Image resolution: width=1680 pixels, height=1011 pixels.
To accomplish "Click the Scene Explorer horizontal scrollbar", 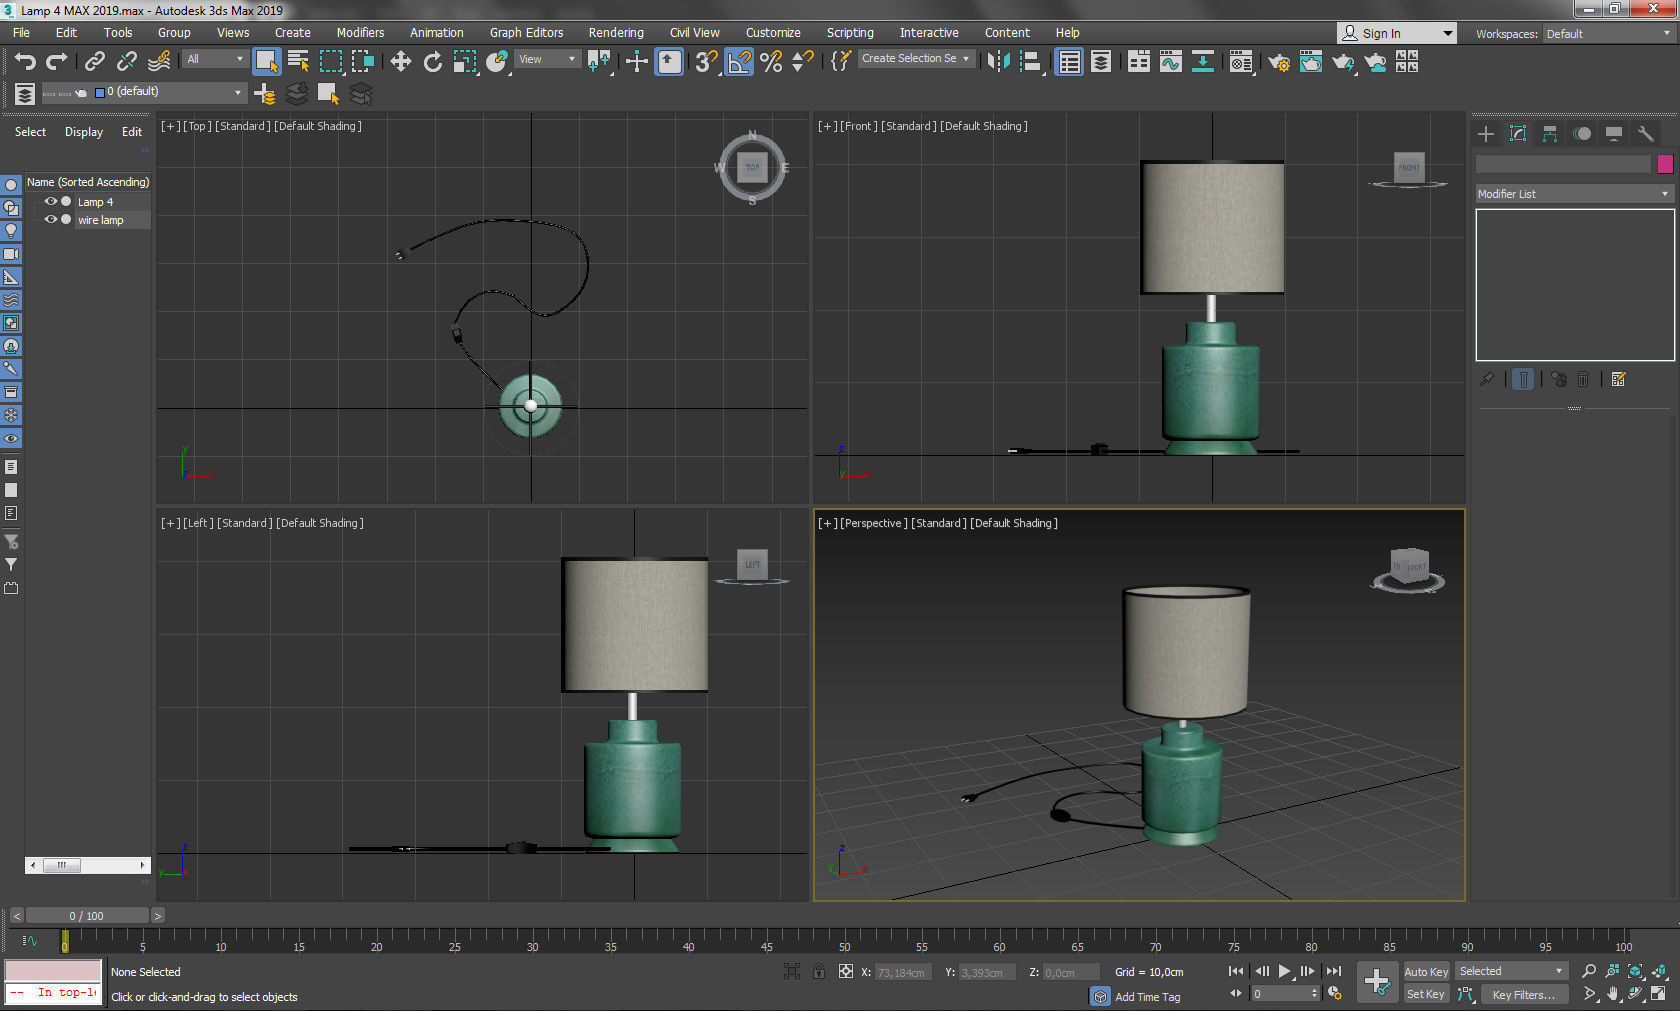I will click(x=87, y=865).
